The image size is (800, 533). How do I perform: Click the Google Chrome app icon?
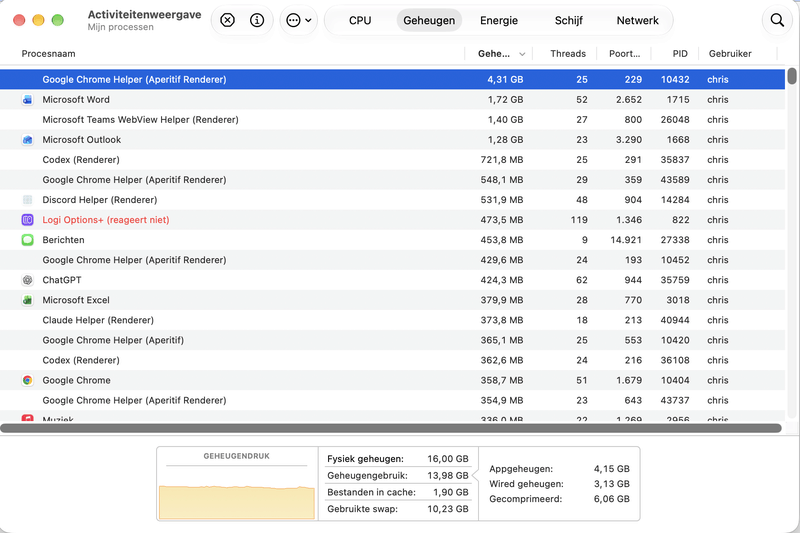[x=28, y=380]
